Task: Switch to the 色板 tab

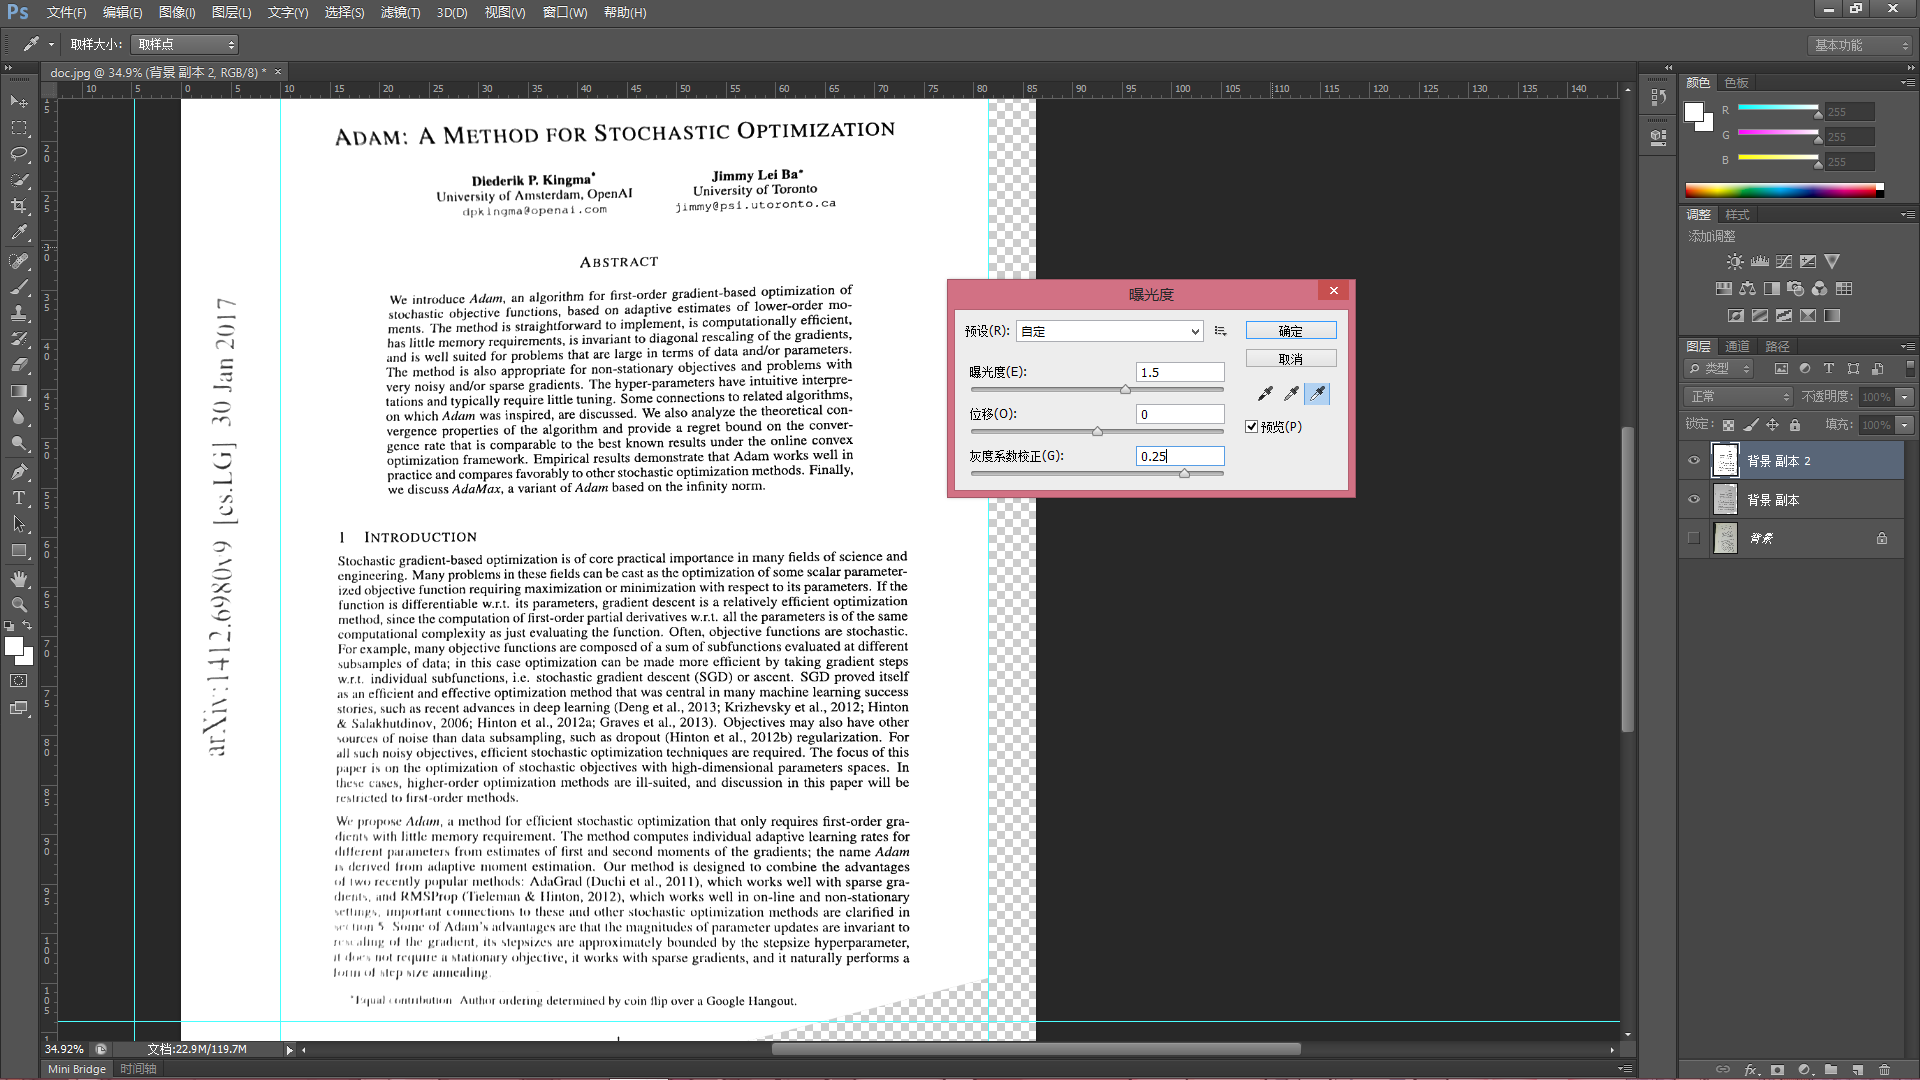Action: 1736,83
